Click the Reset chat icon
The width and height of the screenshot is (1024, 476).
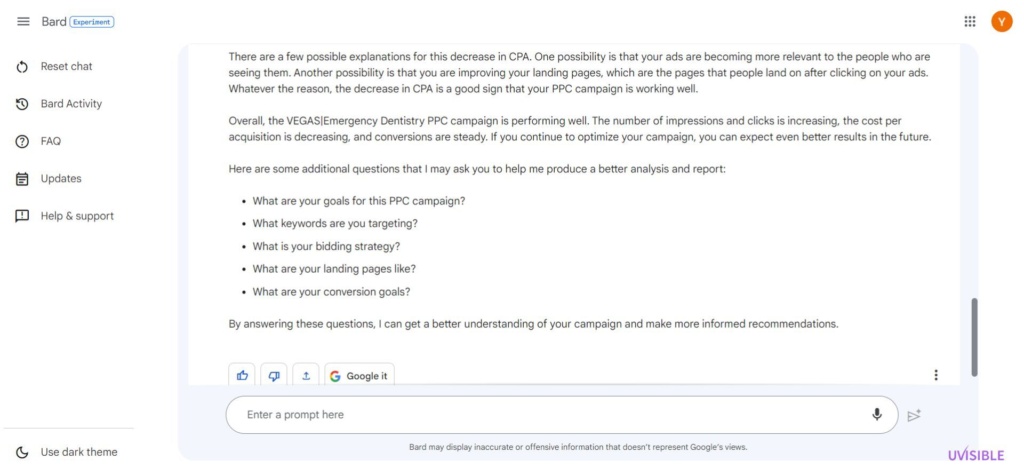(x=22, y=67)
